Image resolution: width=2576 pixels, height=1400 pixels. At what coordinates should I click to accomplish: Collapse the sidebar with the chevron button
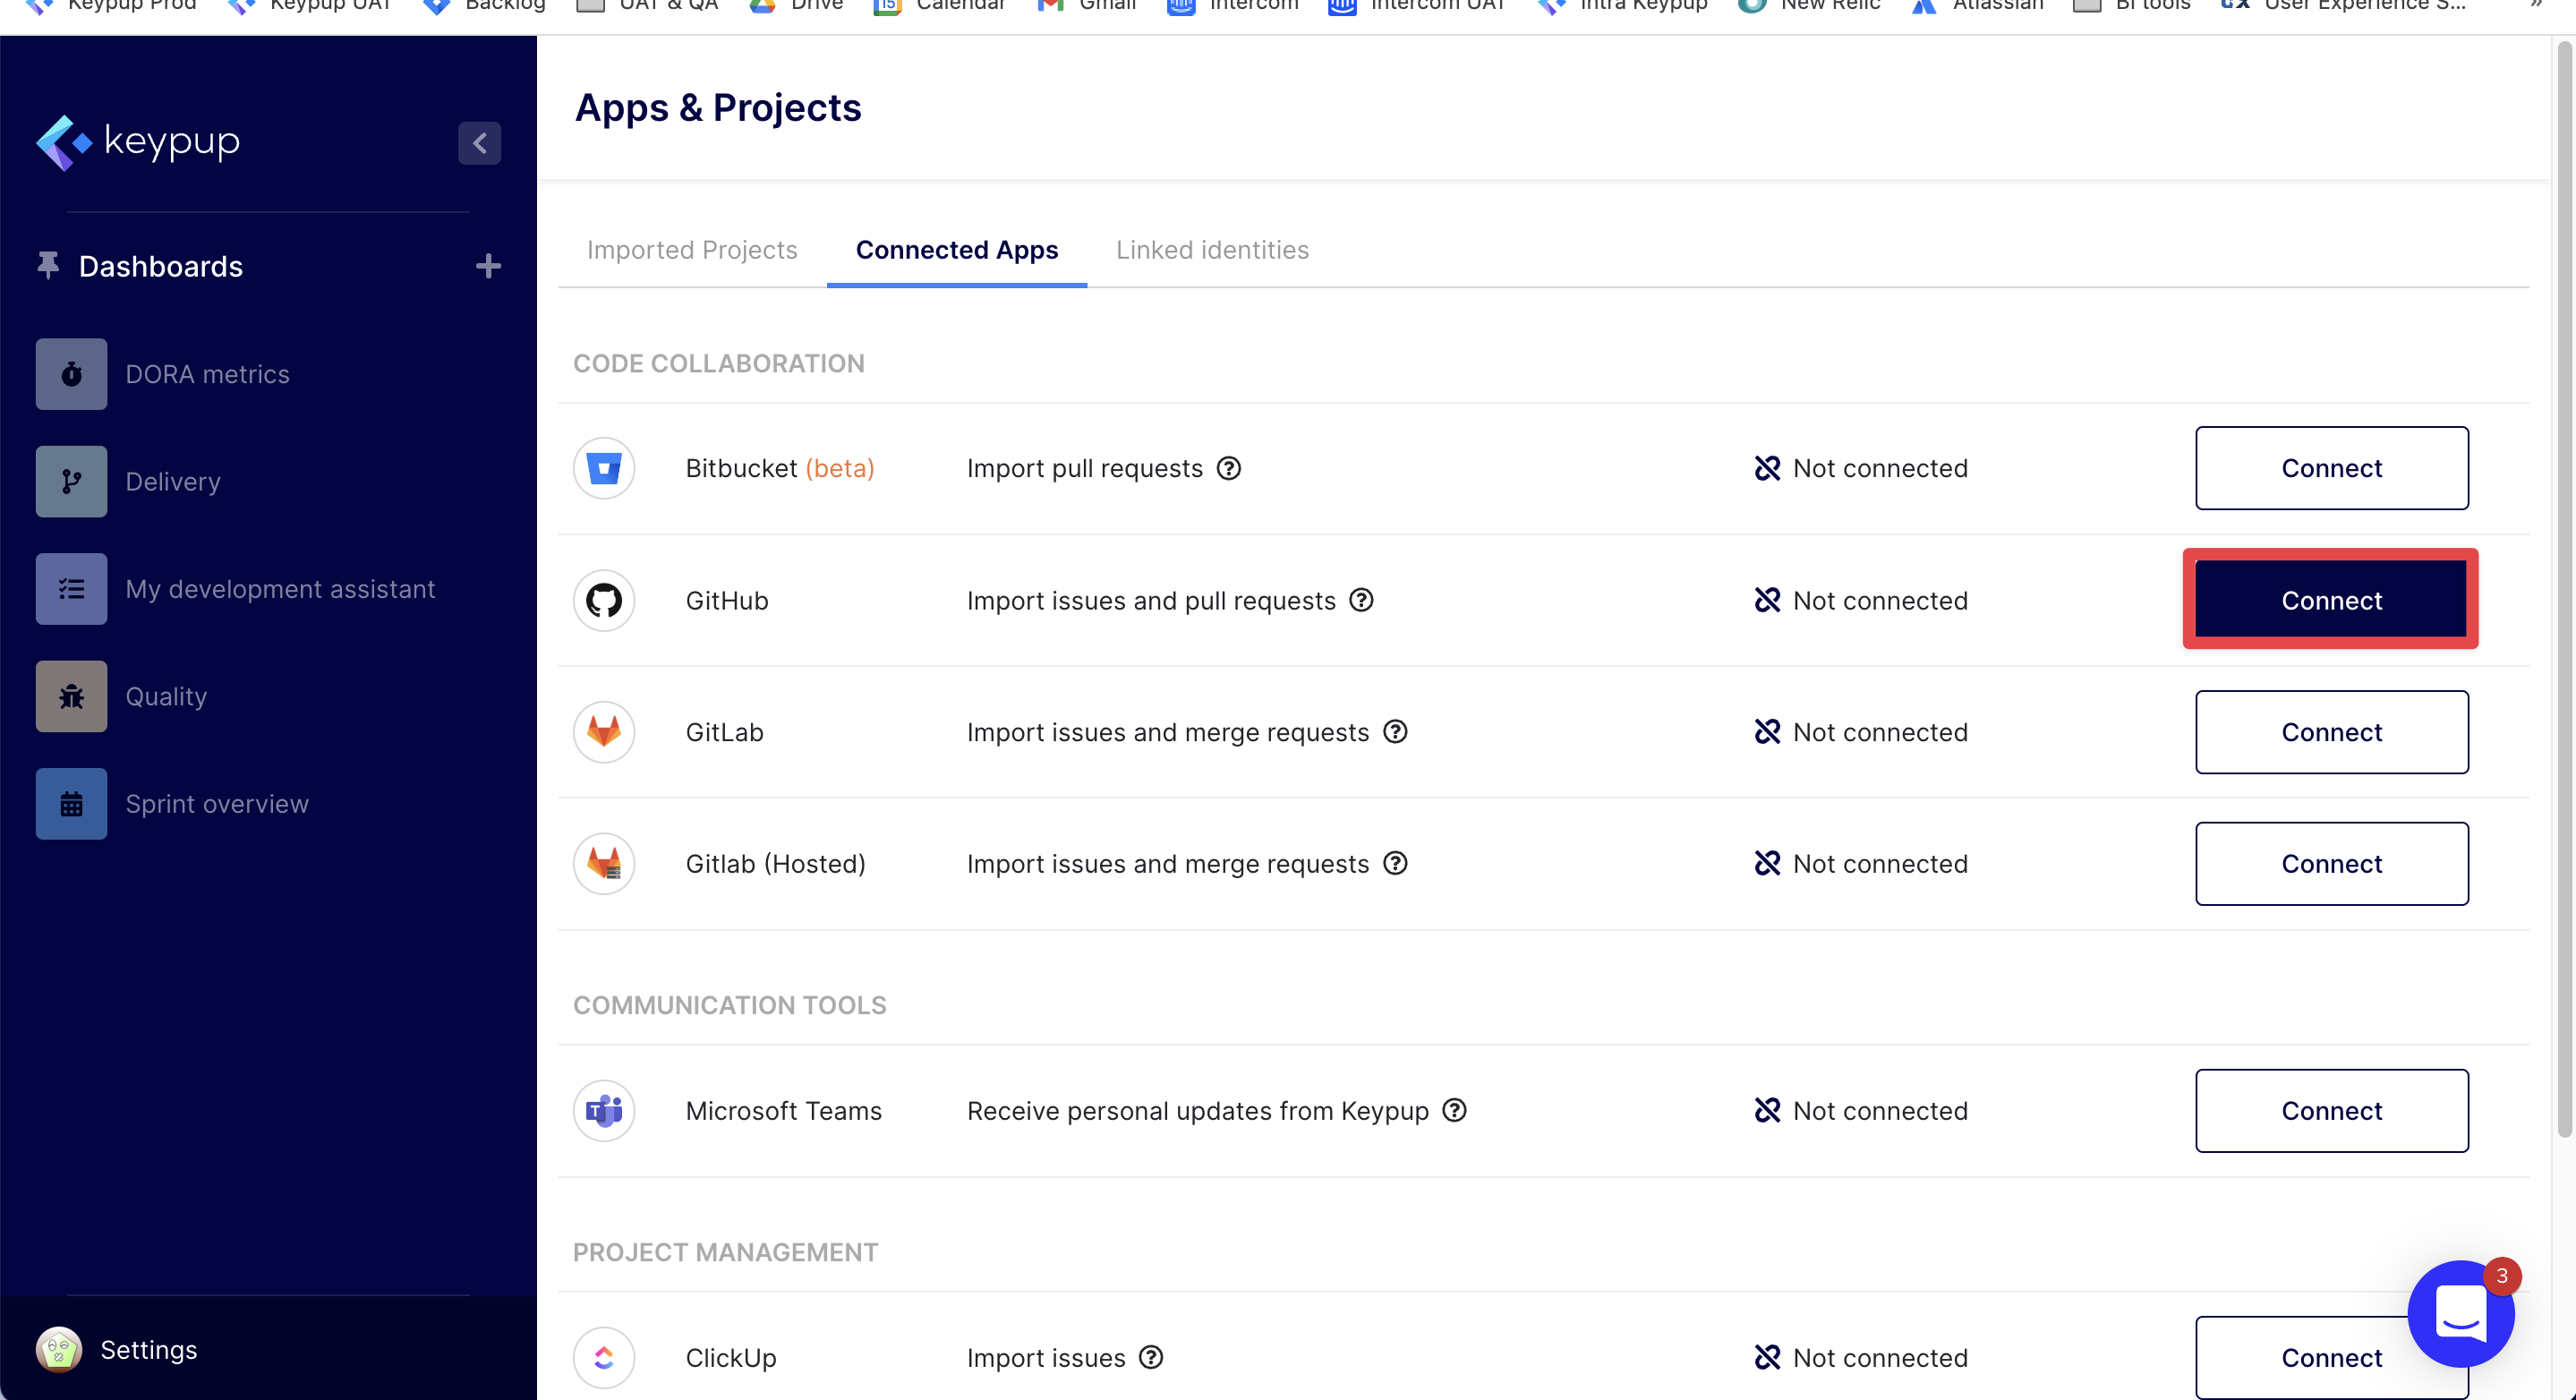[x=479, y=143]
